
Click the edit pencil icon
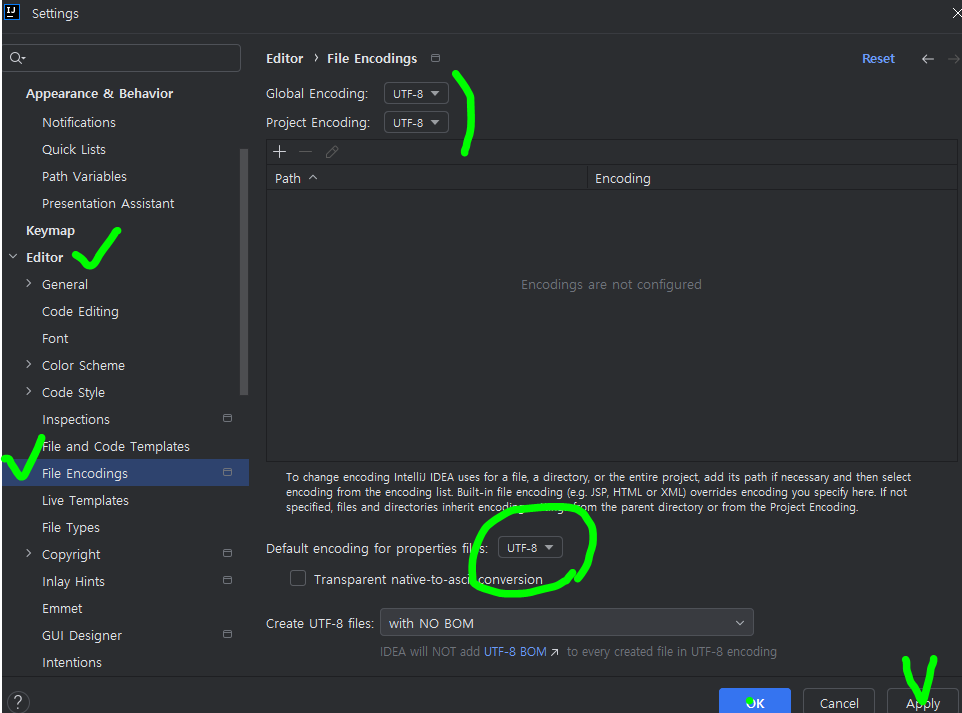tap(332, 152)
